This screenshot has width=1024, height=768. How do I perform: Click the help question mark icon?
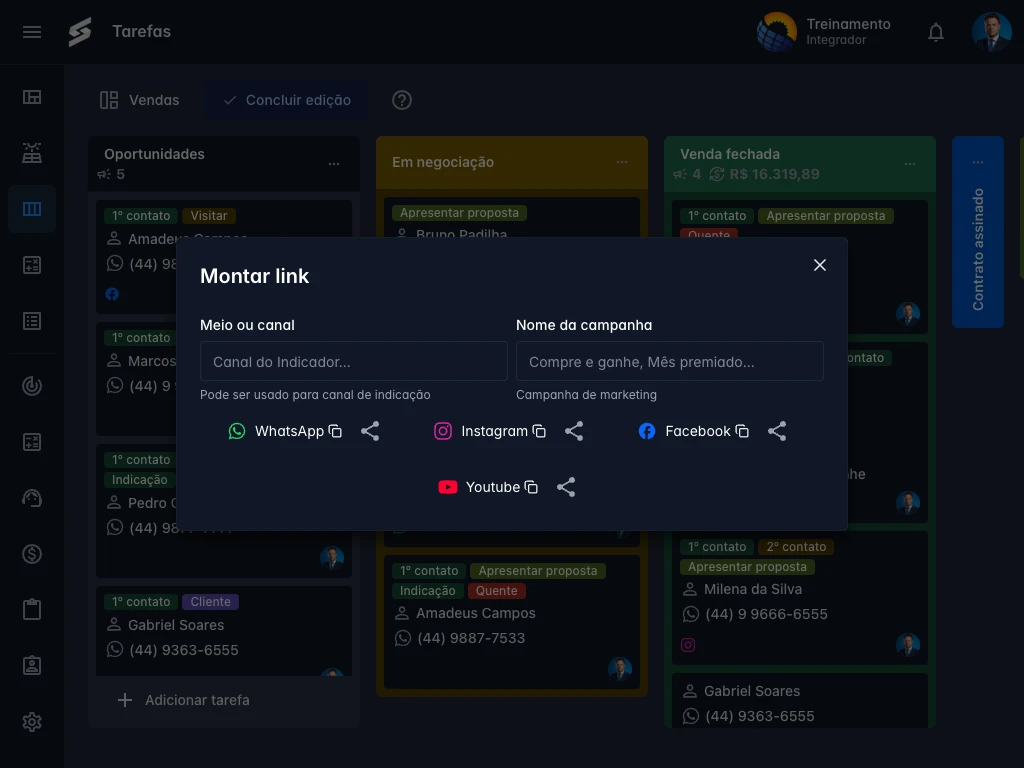point(402,100)
